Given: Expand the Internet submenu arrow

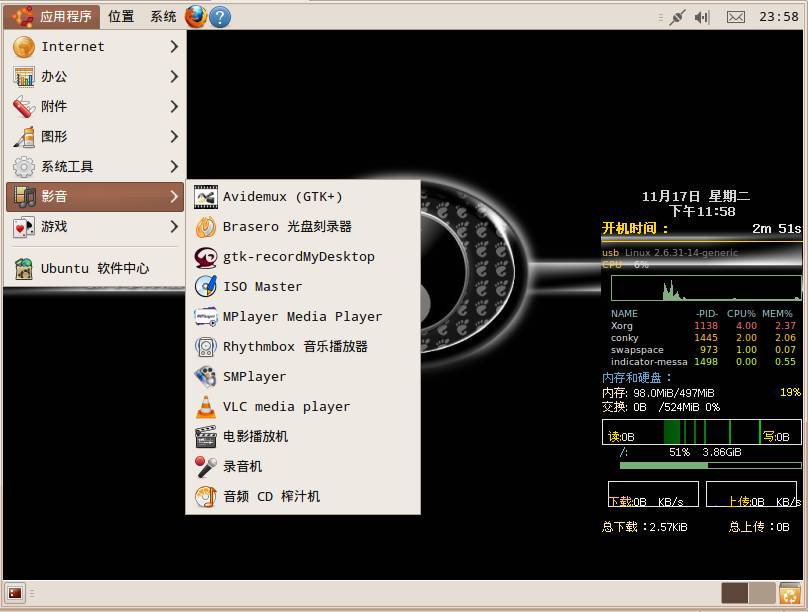Looking at the screenshot, I should 174,47.
